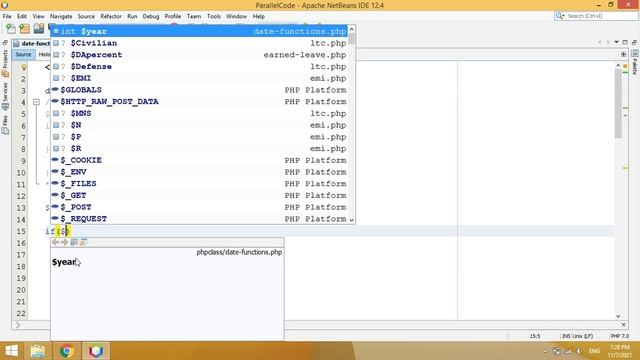Screen dimensions: 640x360
Task: Open the editor documents list dropdown
Action: [616, 42]
